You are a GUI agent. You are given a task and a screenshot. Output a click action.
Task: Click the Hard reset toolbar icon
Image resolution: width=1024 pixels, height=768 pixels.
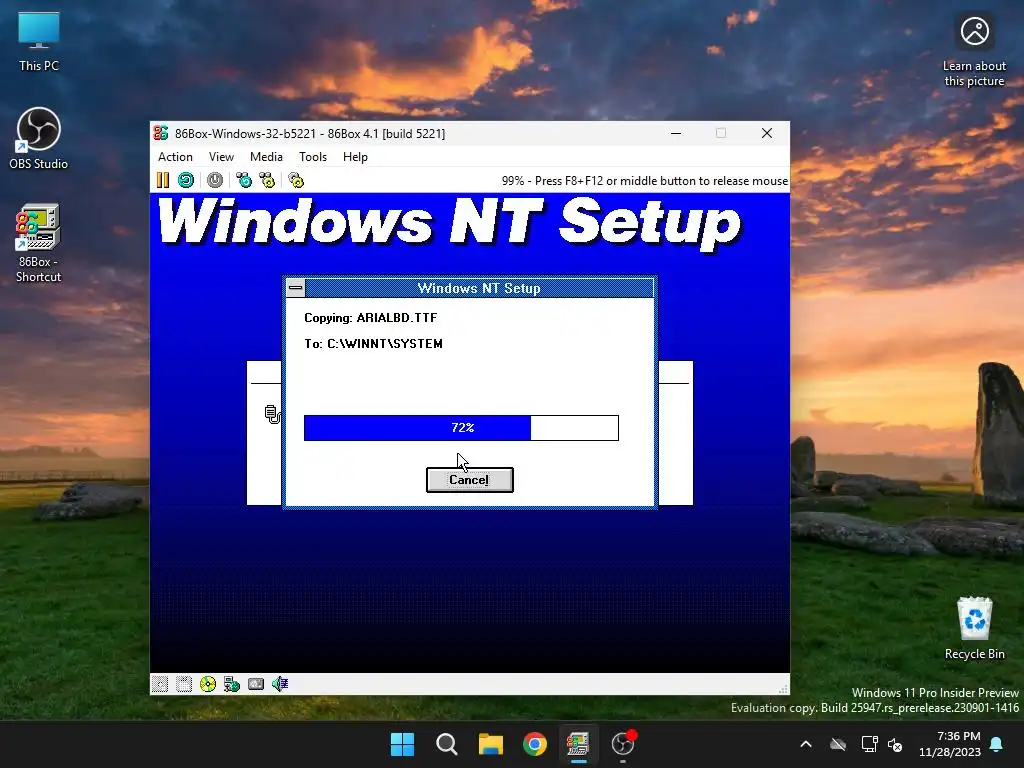(186, 180)
